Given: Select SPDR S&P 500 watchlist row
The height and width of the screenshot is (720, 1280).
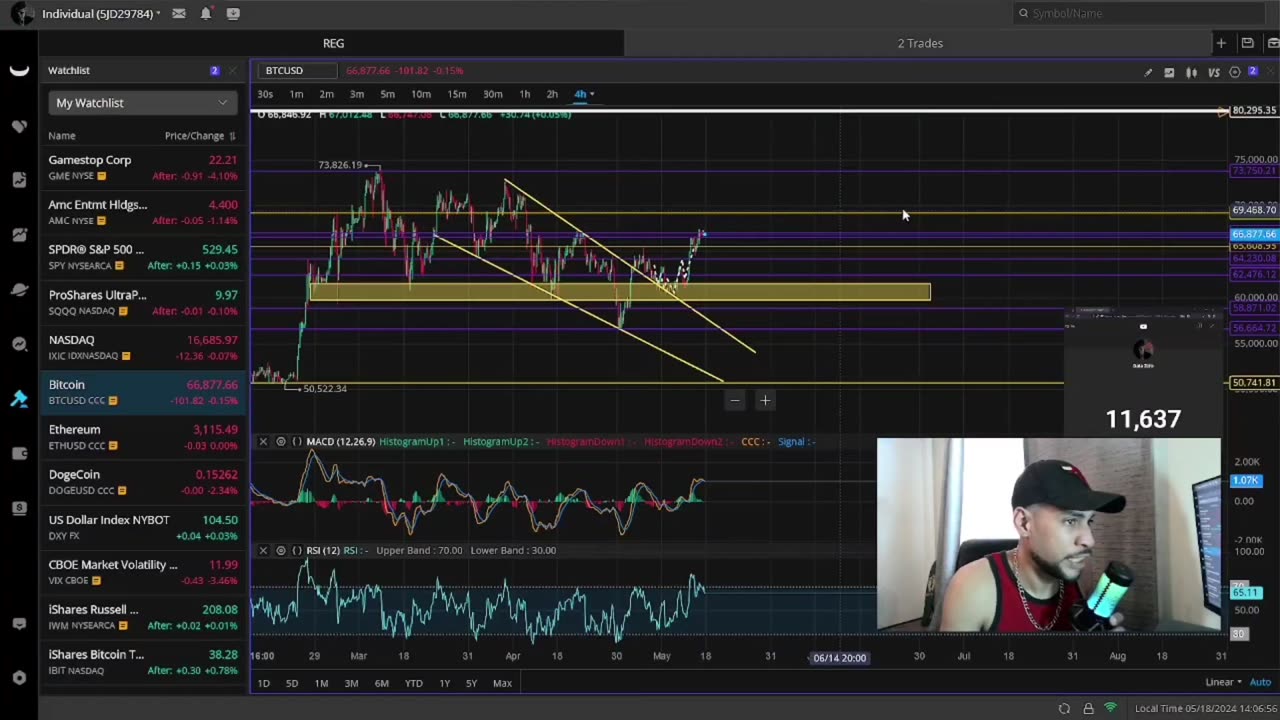Looking at the screenshot, I should [x=143, y=257].
